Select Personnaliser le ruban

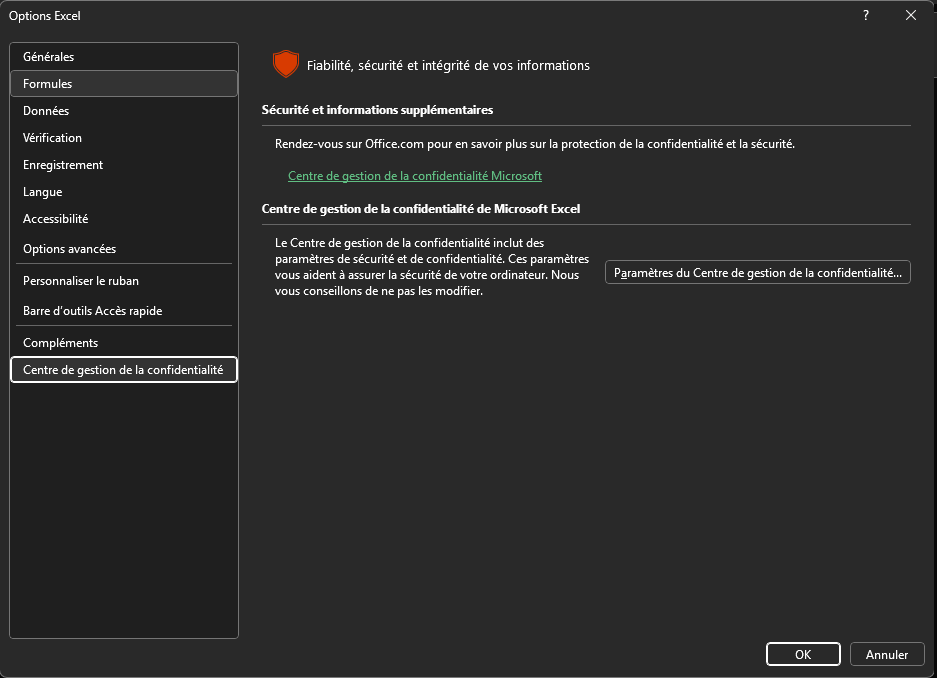[124, 281]
